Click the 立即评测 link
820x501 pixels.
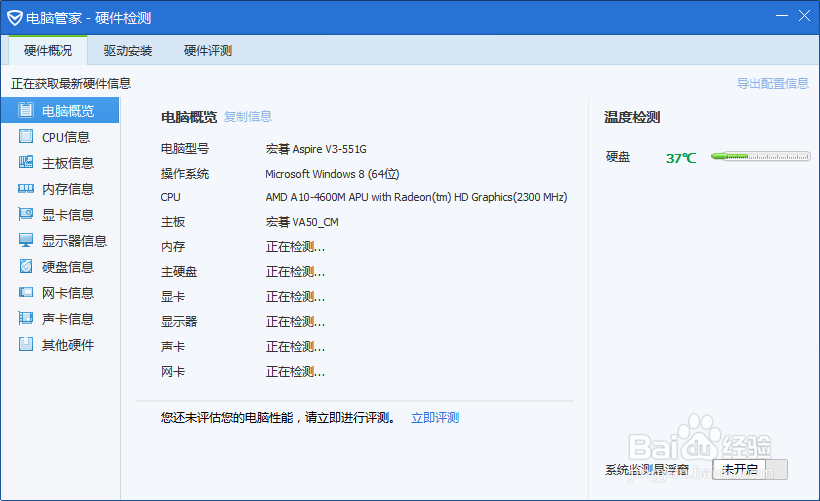(x=435, y=418)
